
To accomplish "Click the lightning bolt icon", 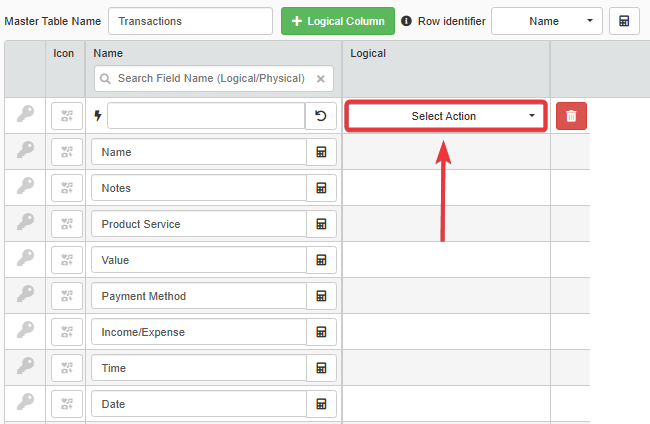I will coord(98,116).
